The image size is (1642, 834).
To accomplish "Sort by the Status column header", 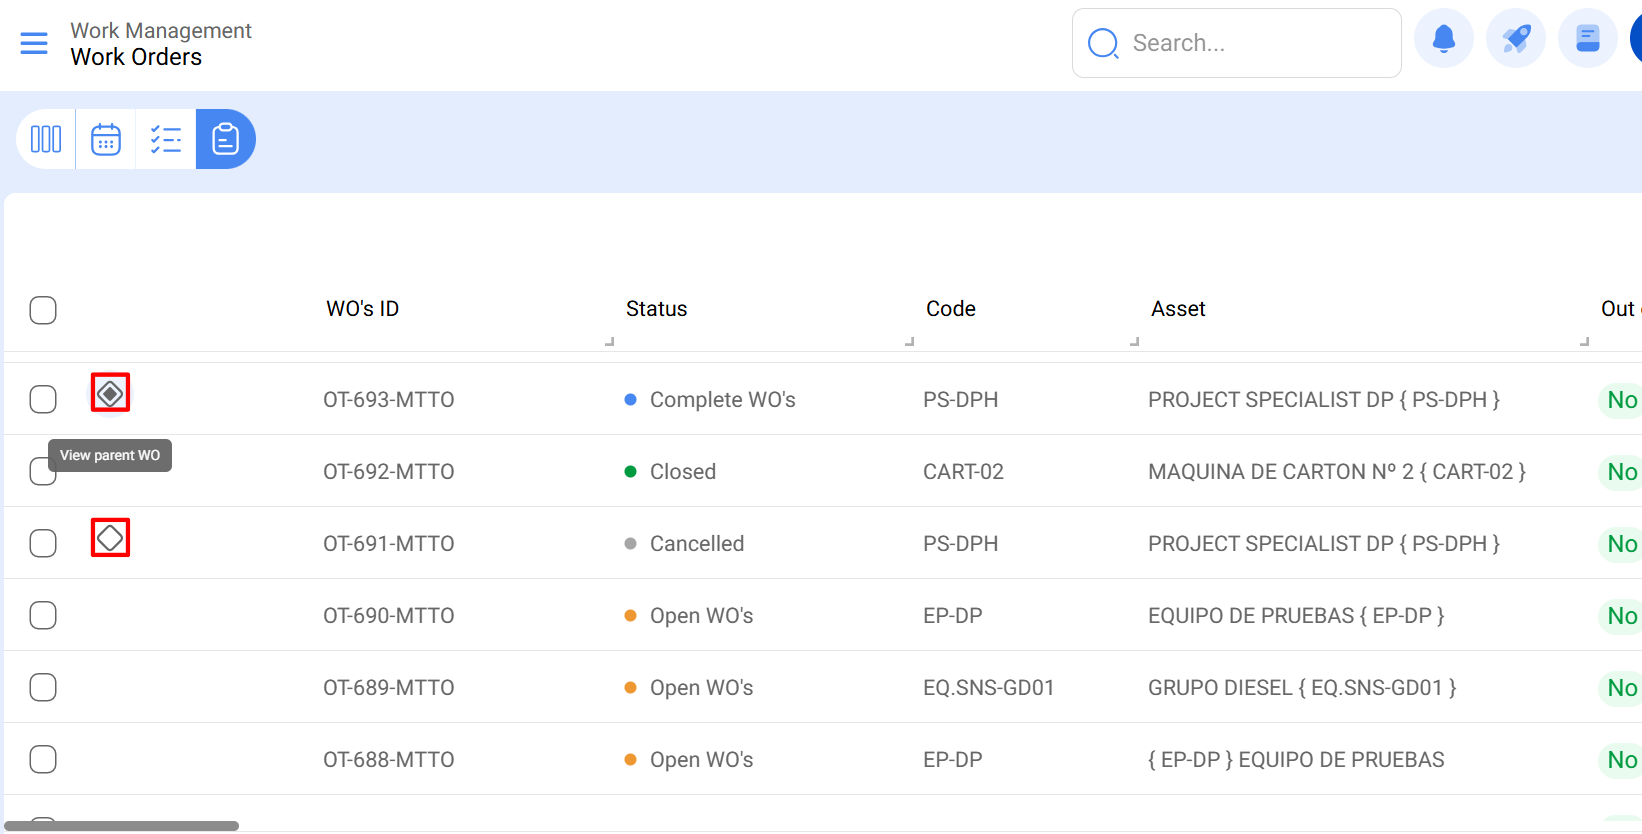I will (656, 309).
